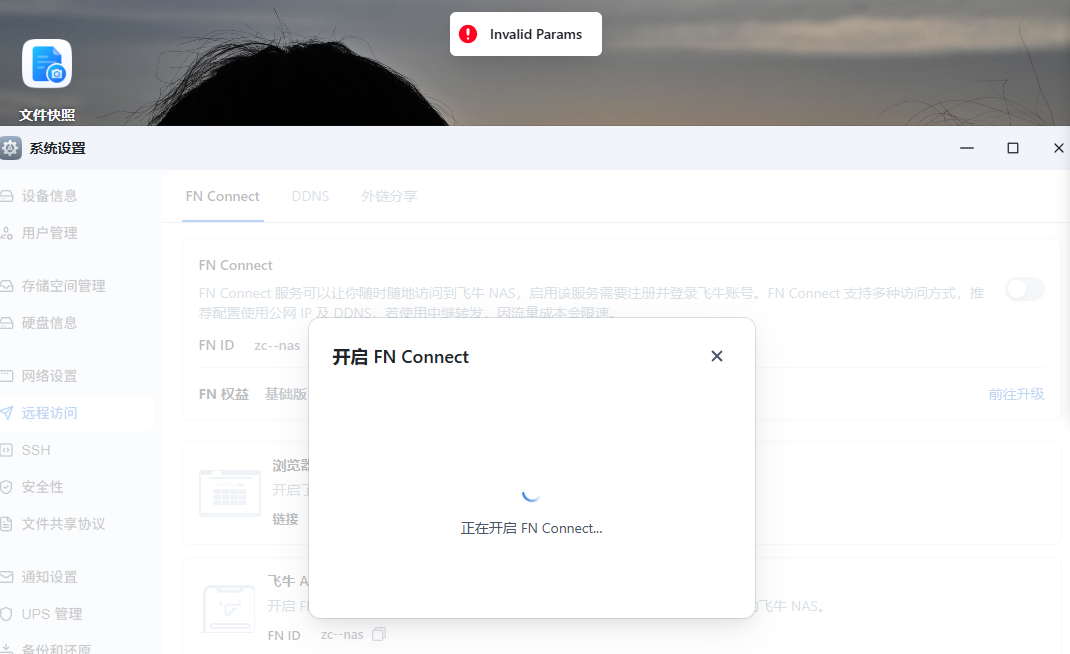Click the 基础版 plan label
Screen dimensions: 1070x654
(286, 394)
